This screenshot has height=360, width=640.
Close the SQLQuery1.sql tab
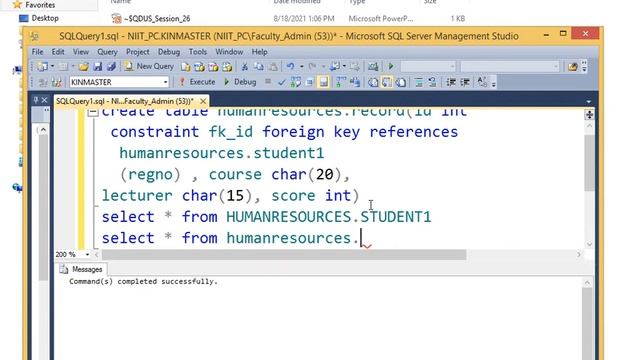pos(203,101)
